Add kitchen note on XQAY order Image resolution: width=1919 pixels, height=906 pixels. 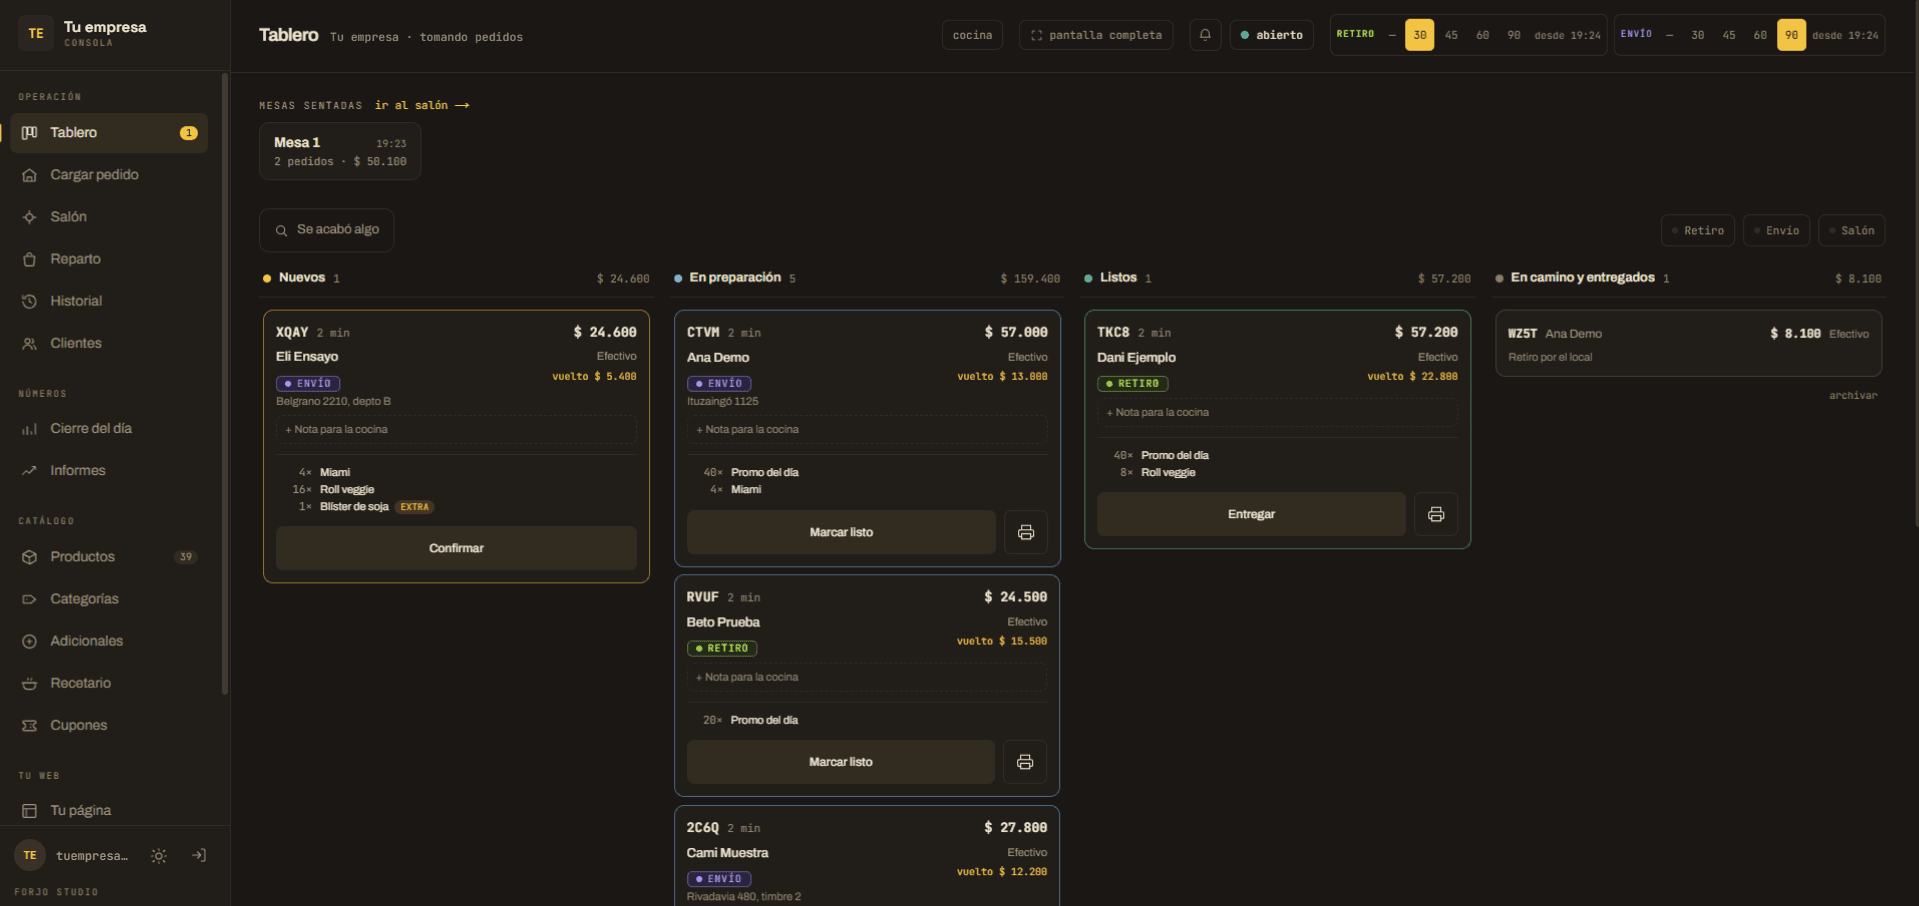(456, 429)
